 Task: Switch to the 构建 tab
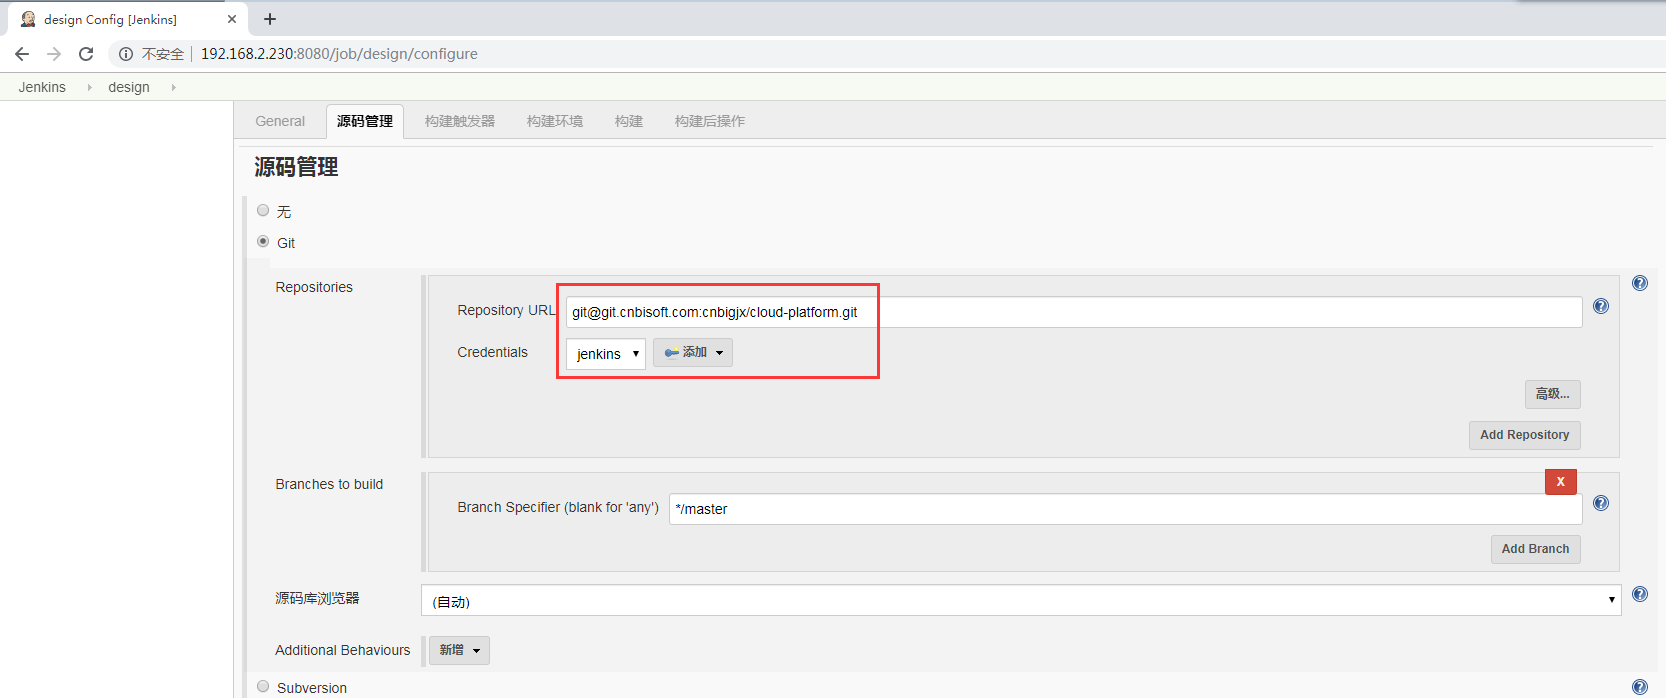pos(629,121)
